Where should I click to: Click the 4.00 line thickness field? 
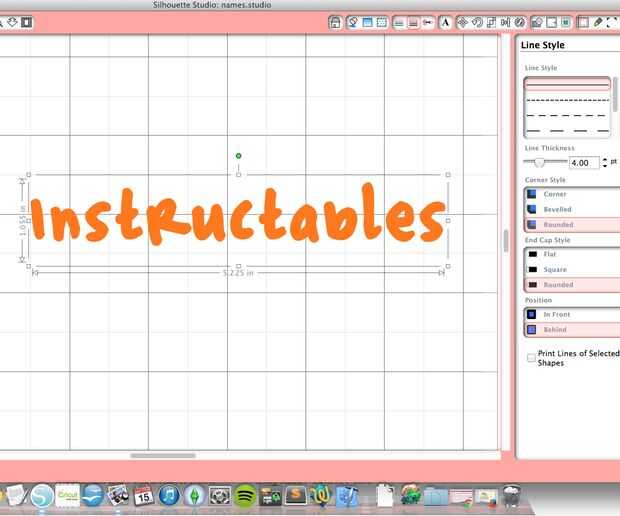pos(584,163)
